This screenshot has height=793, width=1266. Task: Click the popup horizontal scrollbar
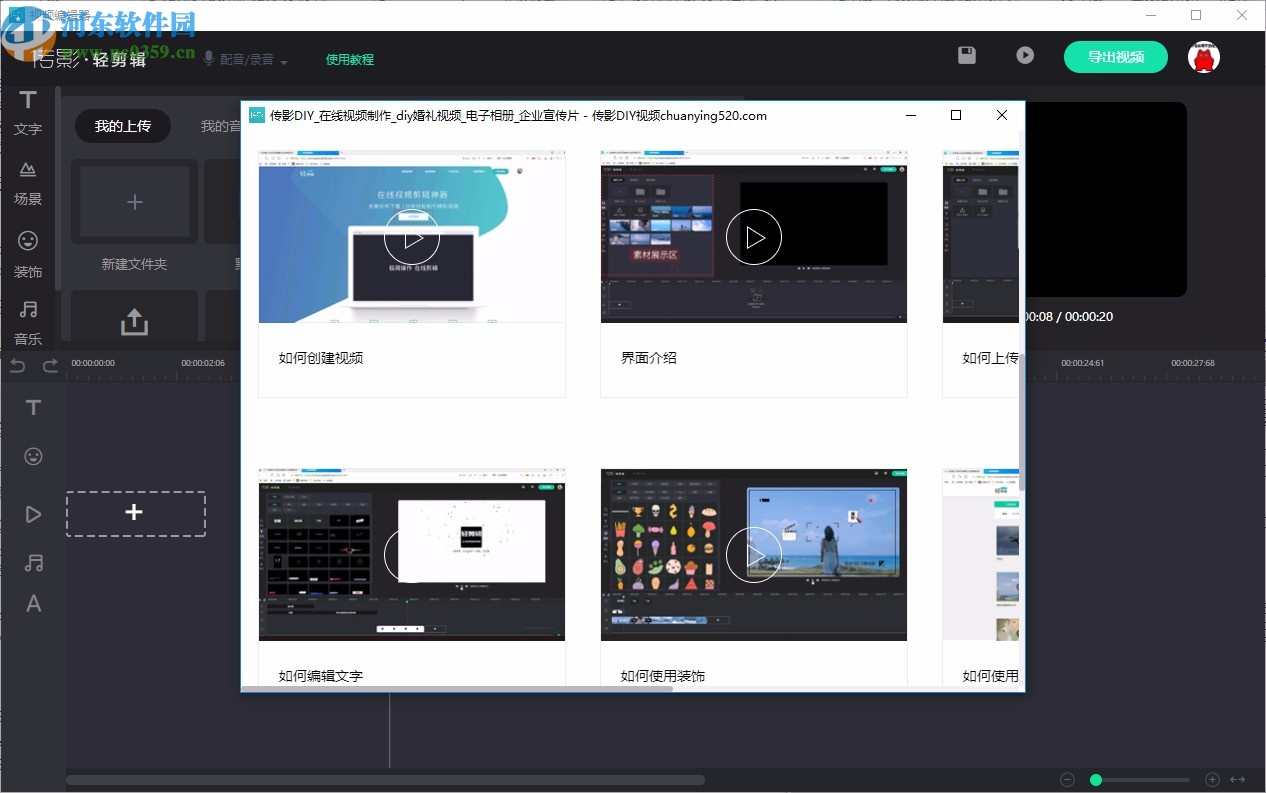[x=457, y=688]
